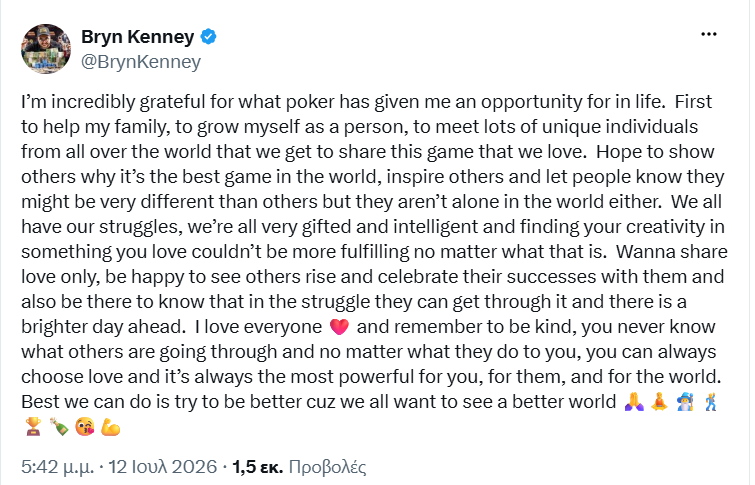Click the "I love everyone" sentence

tap(258, 327)
